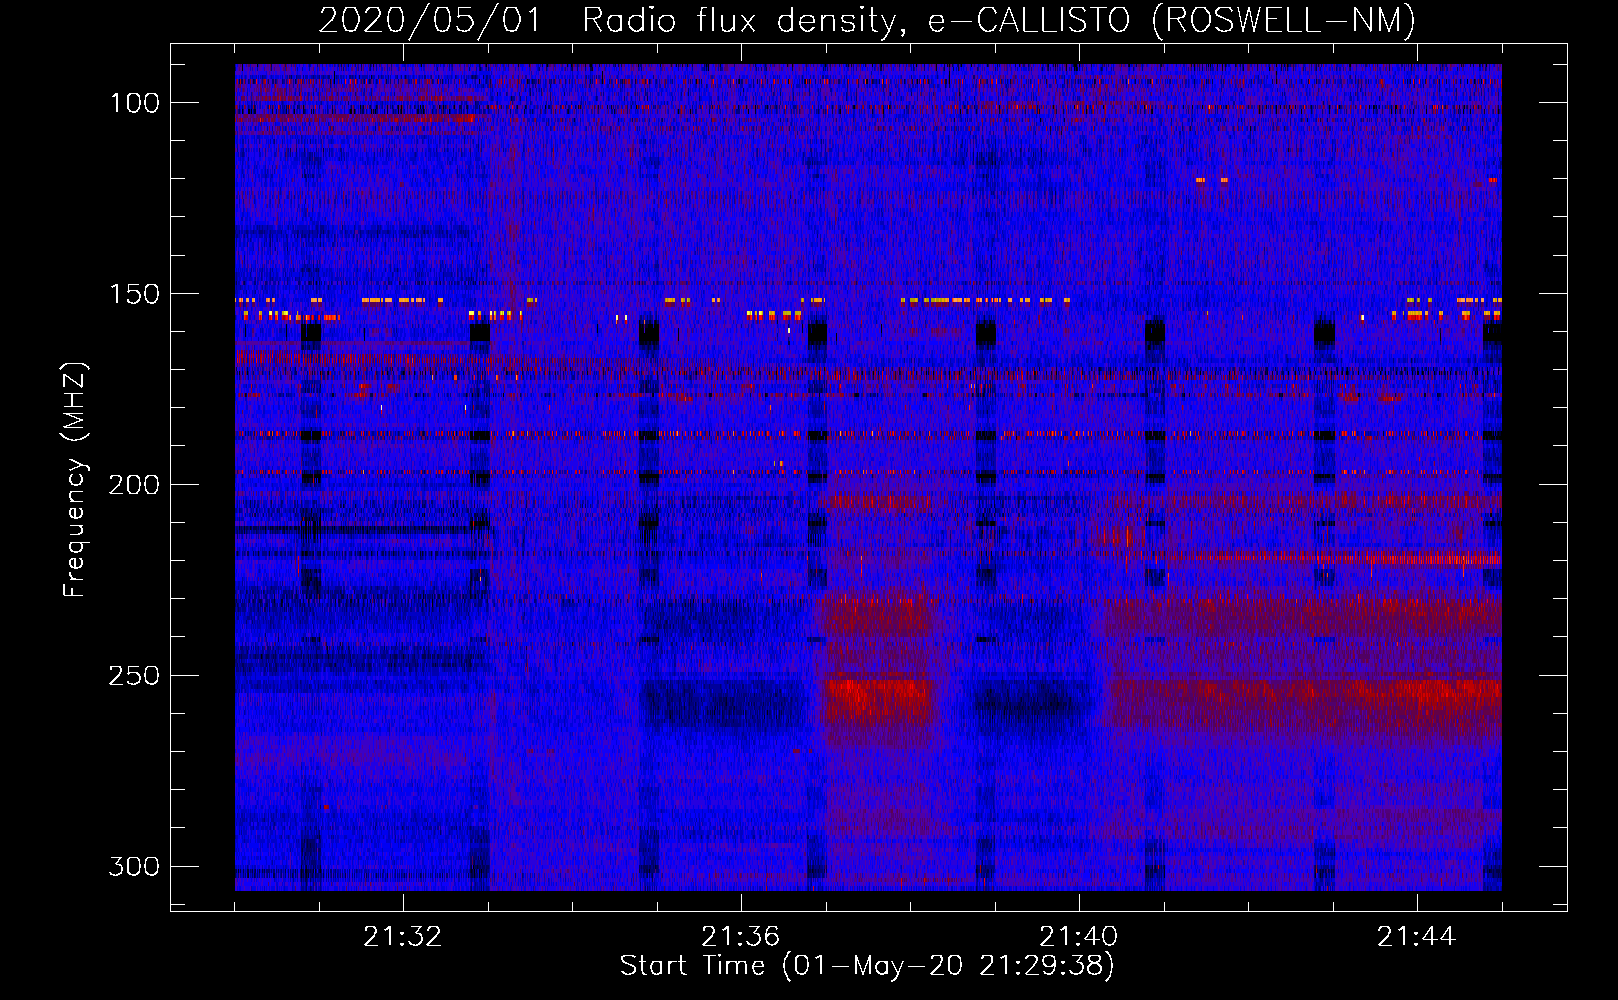Click the 2020/05/01 date in the title
Image resolution: width=1618 pixels, height=1000 pixels.
pos(430,21)
